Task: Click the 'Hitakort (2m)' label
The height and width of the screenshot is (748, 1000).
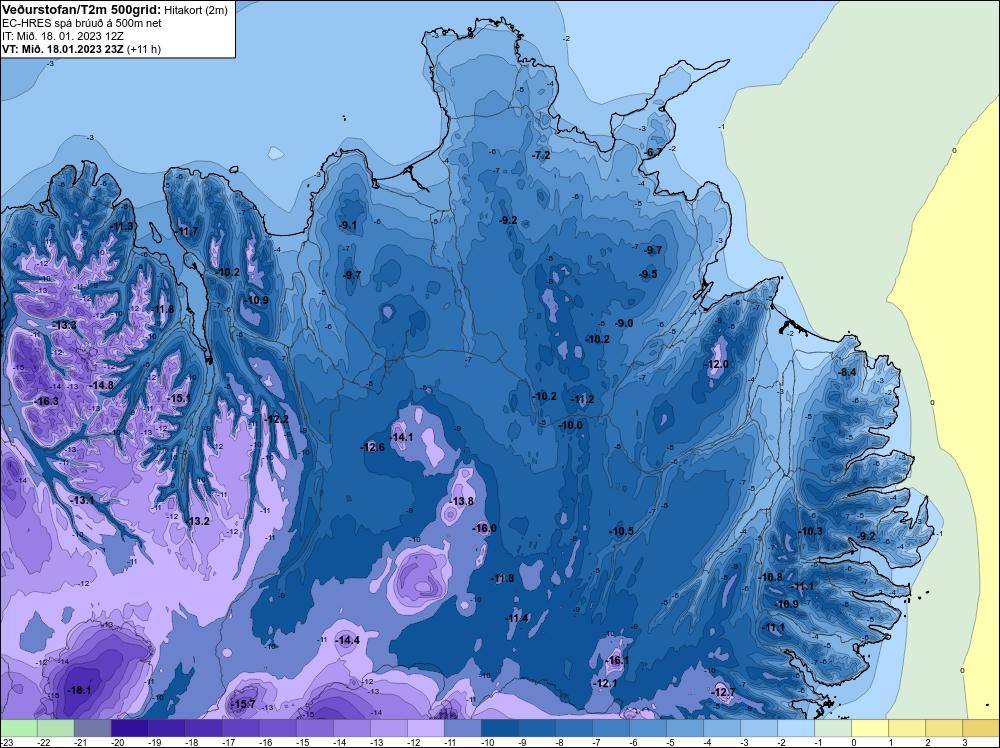Action: click(196, 10)
